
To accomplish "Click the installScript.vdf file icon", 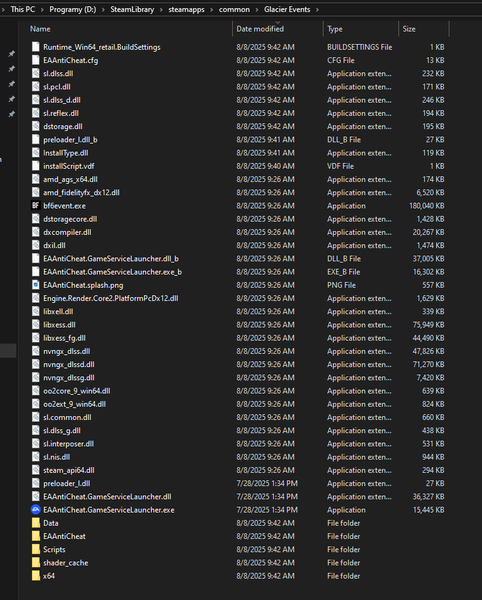I will (x=36, y=166).
